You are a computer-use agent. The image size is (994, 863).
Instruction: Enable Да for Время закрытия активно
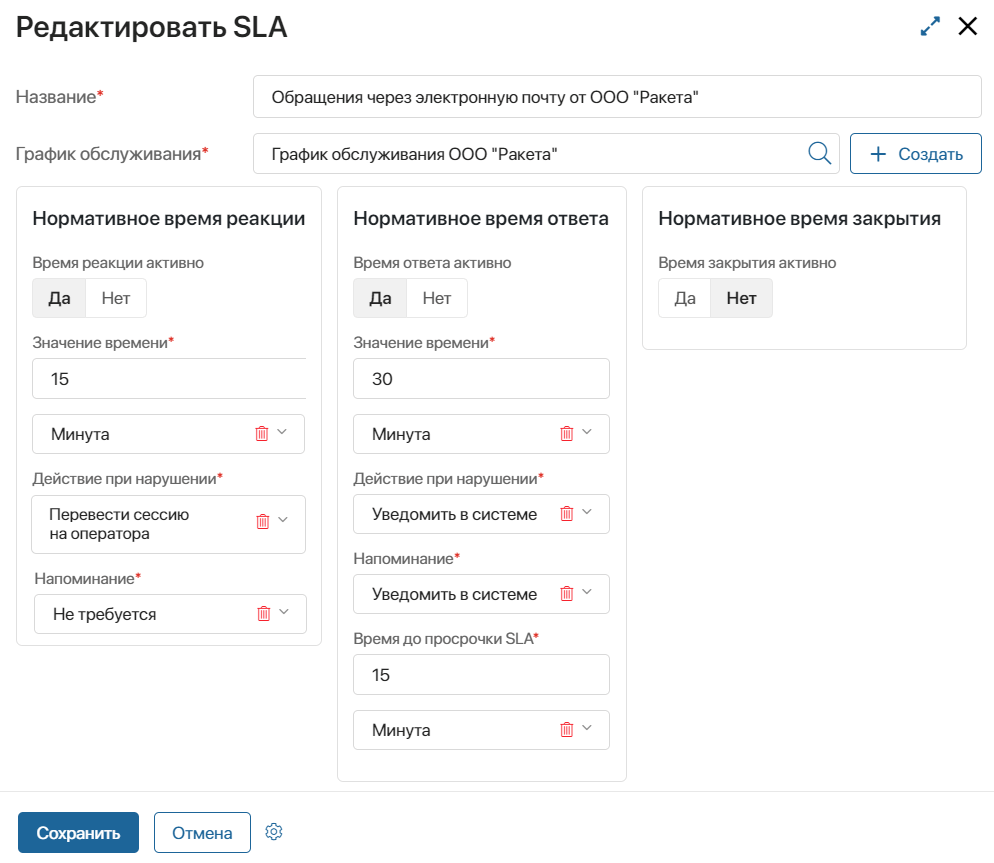coord(684,297)
